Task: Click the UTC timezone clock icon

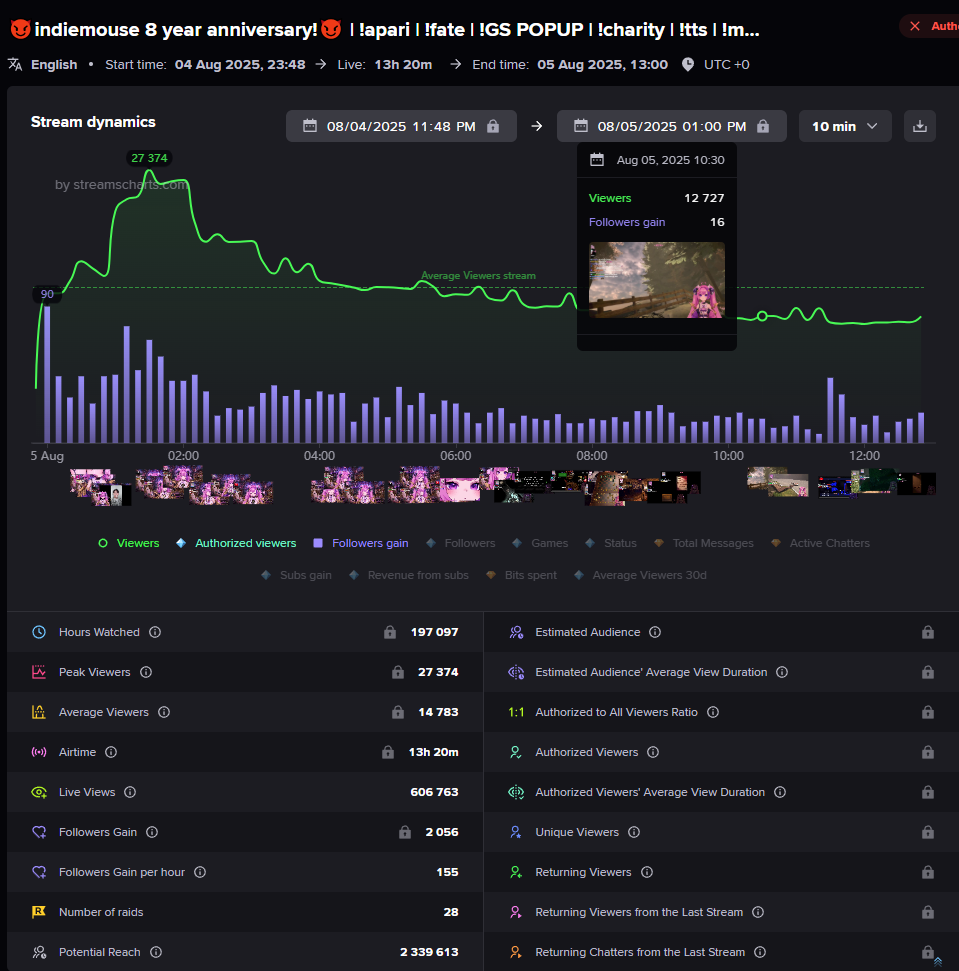Action: (x=688, y=64)
